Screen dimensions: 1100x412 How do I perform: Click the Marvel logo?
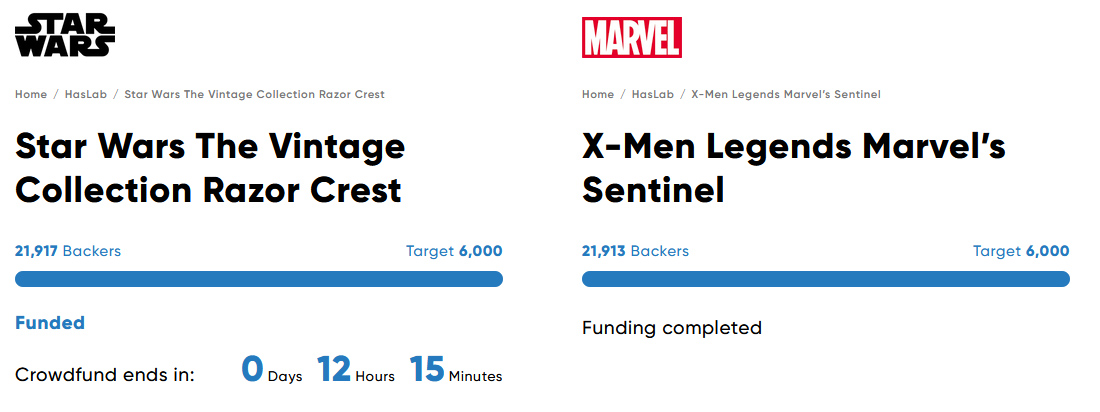coord(631,37)
